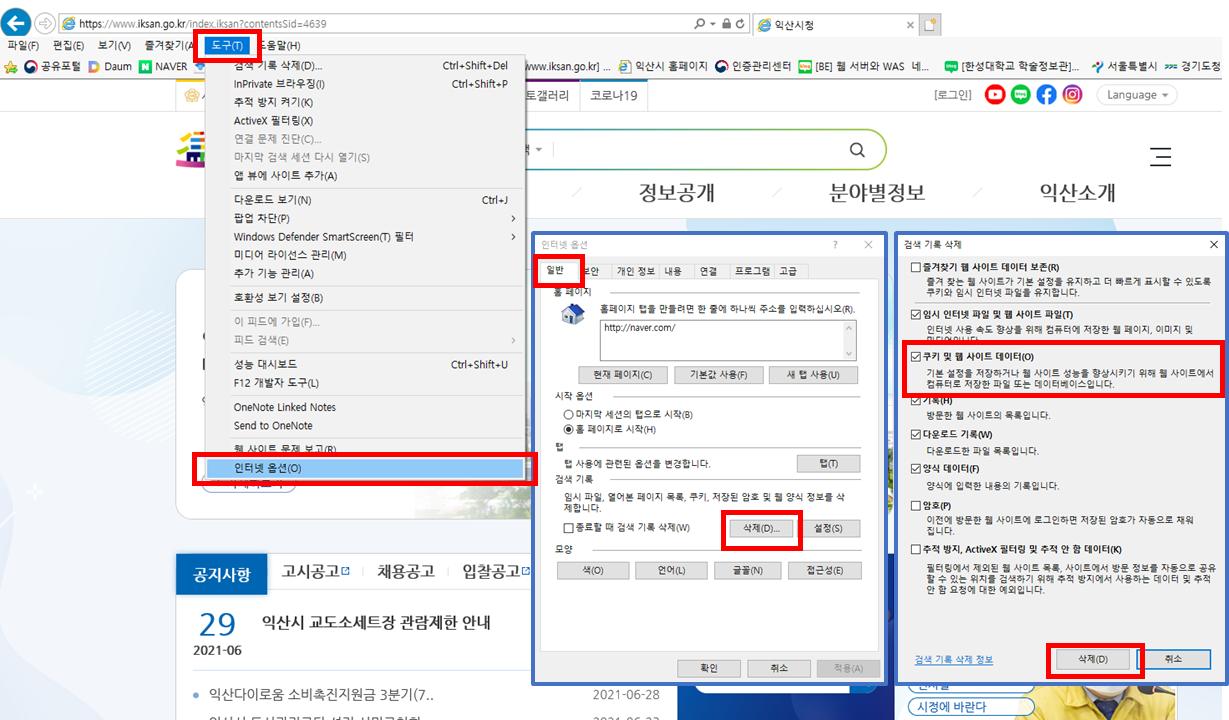This screenshot has height=720, width=1229.
Task: Switch to the 고급 tab in Internet Options
Action: click(788, 271)
